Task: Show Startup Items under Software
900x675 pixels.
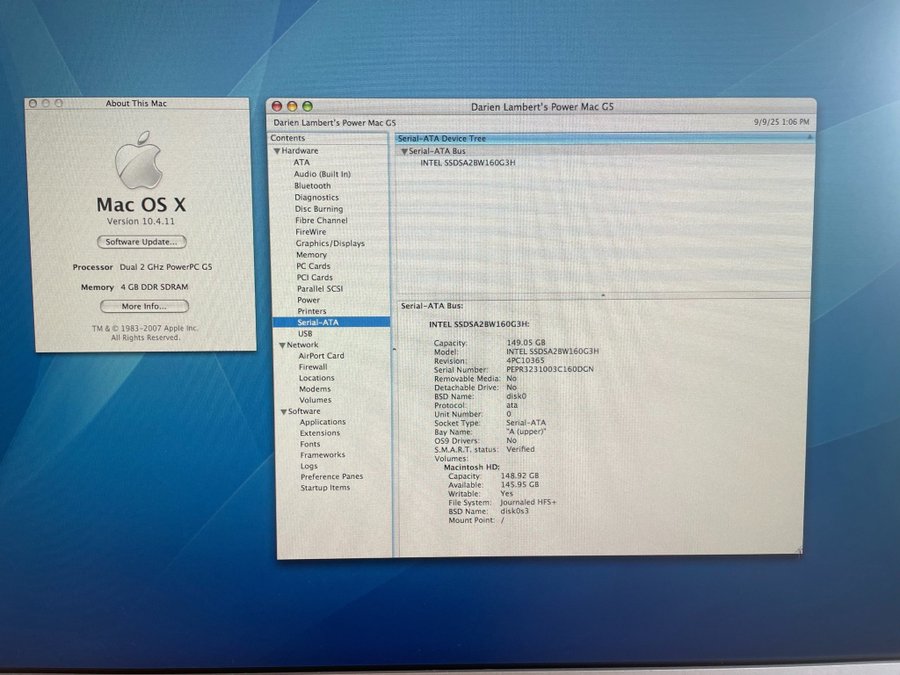Action: pos(325,488)
